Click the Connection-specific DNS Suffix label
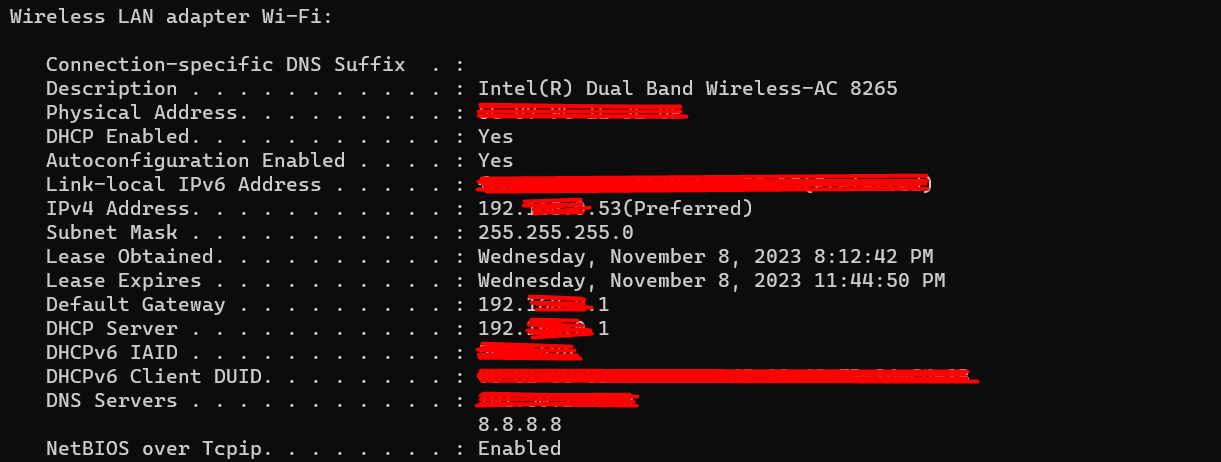 (x=225, y=65)
